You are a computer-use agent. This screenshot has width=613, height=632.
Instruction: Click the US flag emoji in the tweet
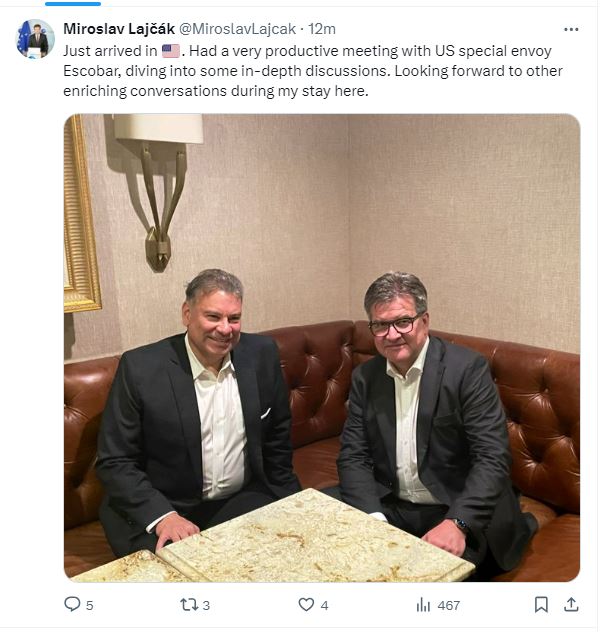point(170,51)
